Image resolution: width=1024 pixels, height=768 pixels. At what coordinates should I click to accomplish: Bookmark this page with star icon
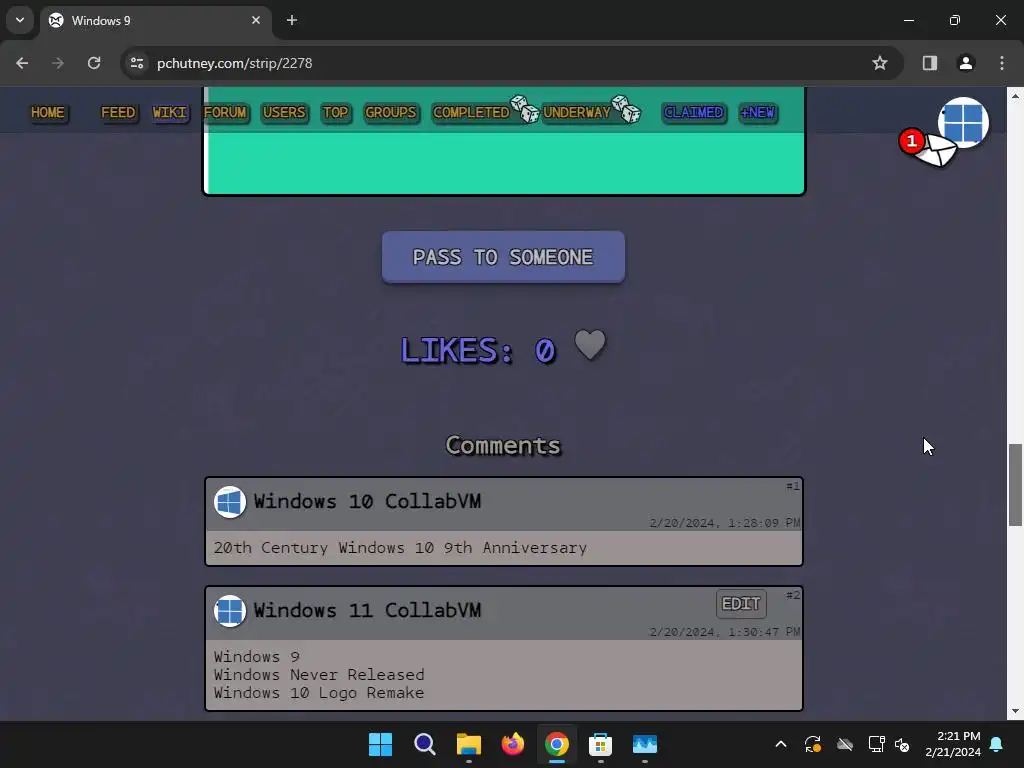point(880,63)
